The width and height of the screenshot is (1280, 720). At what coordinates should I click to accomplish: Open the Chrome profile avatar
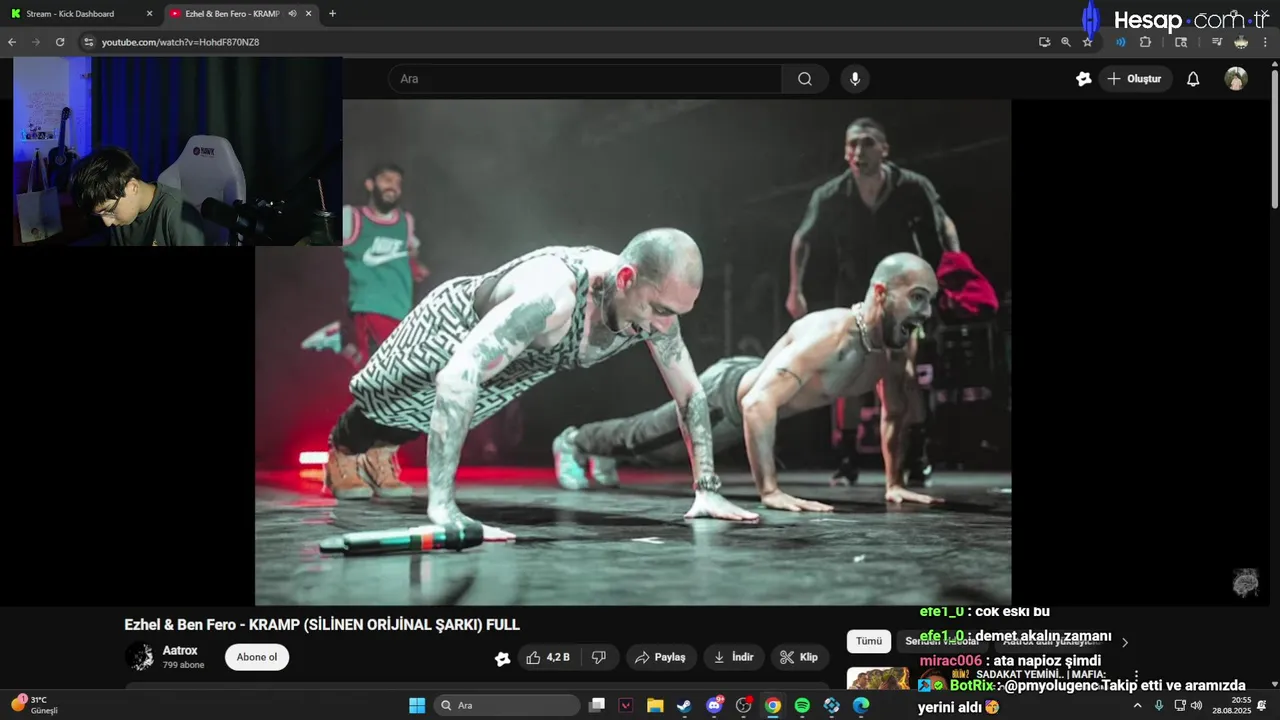click(x=1241, y=42)
